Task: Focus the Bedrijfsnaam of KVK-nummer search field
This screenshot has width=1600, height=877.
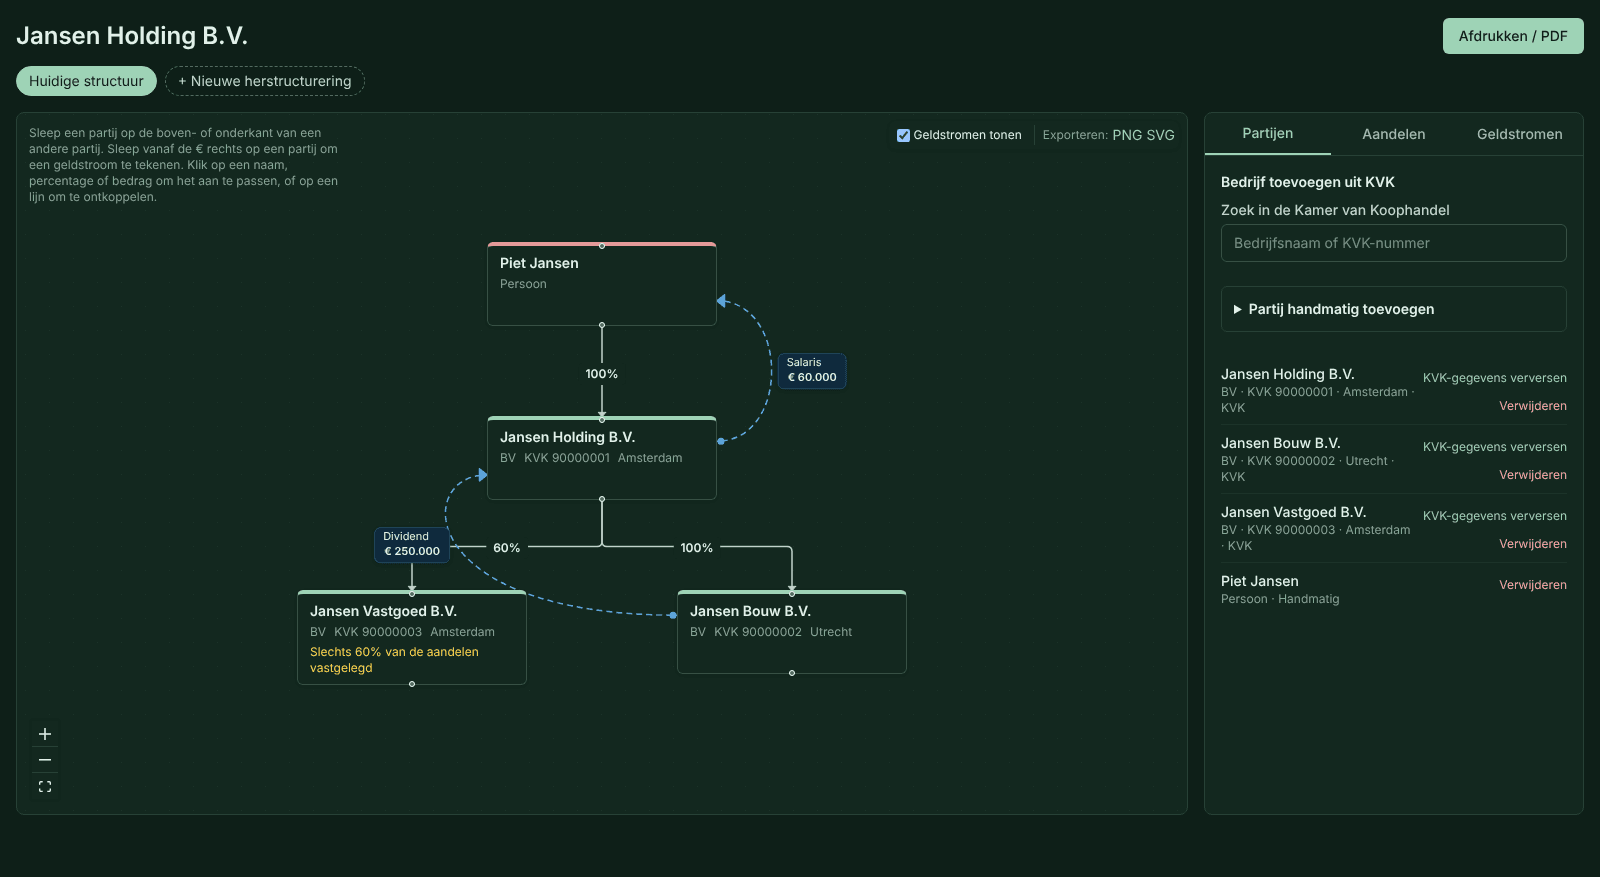Action: click(1393, 243)
